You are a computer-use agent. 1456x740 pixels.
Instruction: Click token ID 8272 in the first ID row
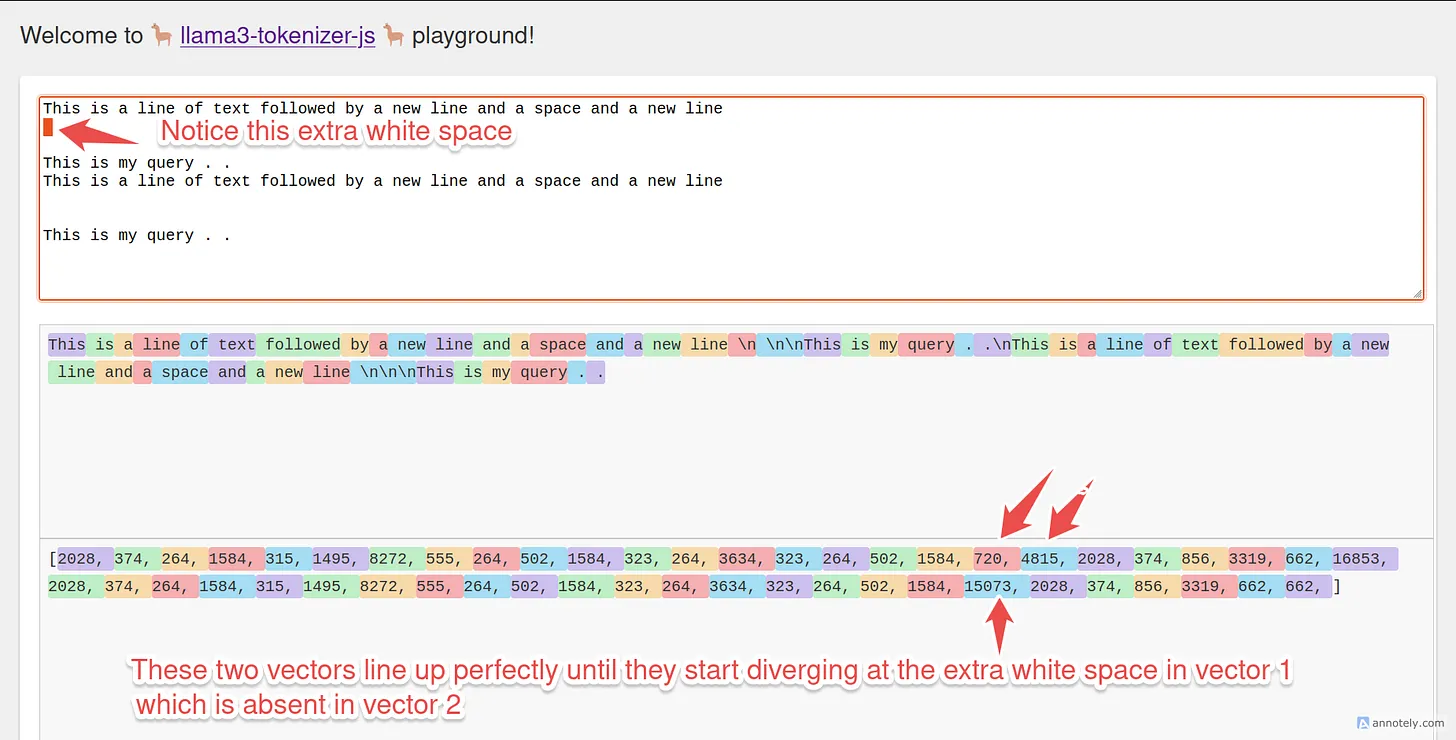[395, 559]
